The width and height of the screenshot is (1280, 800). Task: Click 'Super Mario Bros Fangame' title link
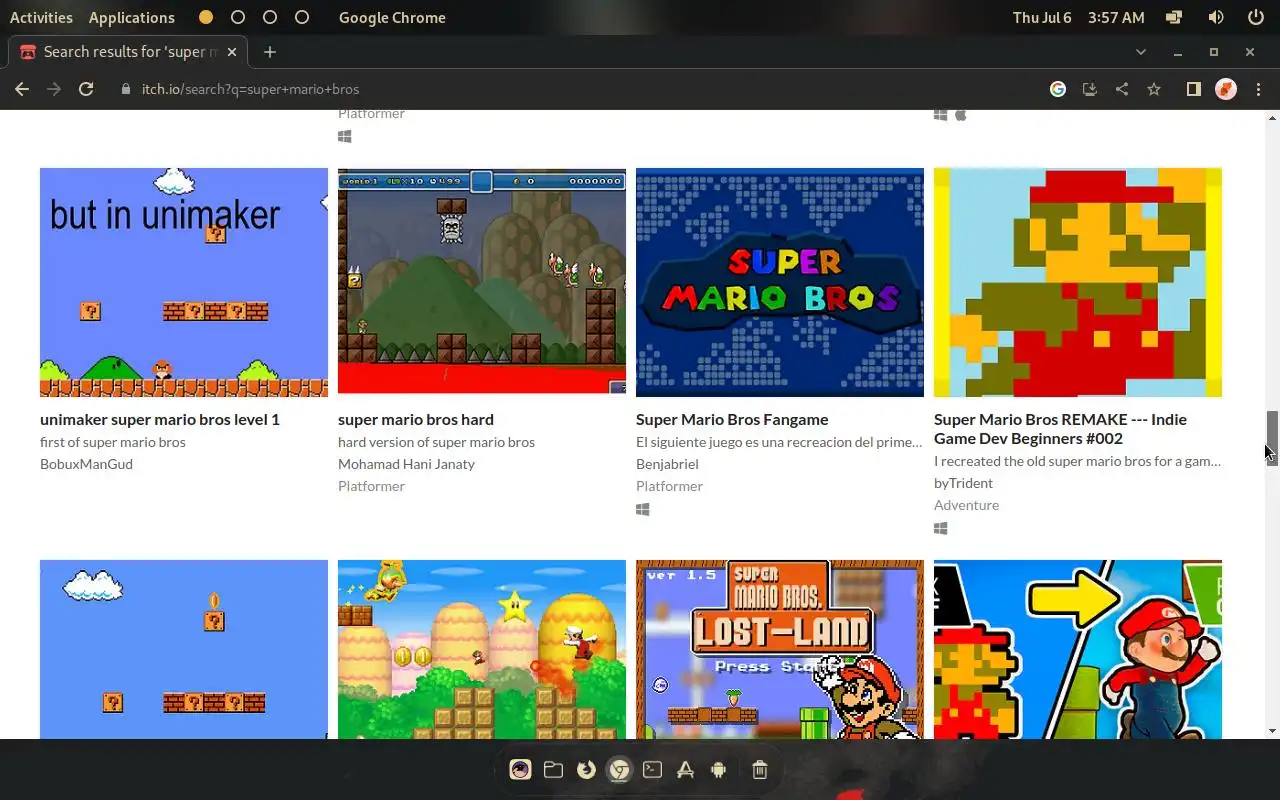(732, 419)
